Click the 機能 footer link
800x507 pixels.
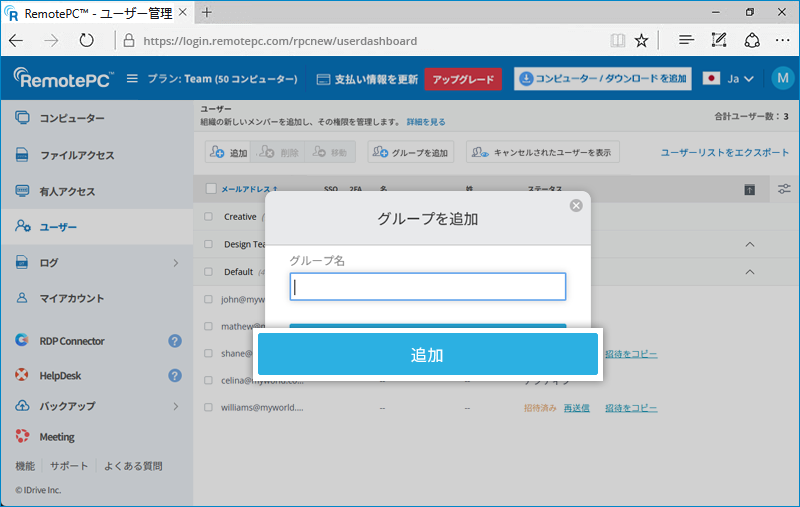tap(25, 466)
